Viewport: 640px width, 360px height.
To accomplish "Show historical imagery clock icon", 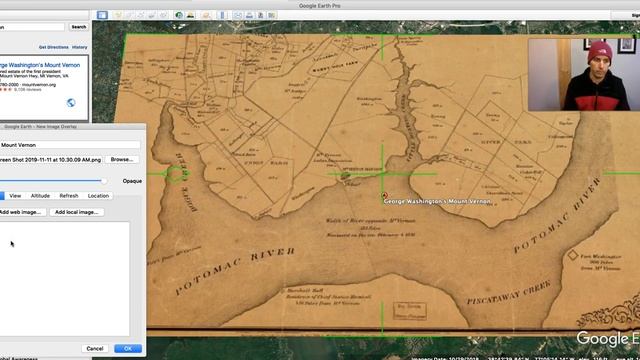I will [179, 15].
